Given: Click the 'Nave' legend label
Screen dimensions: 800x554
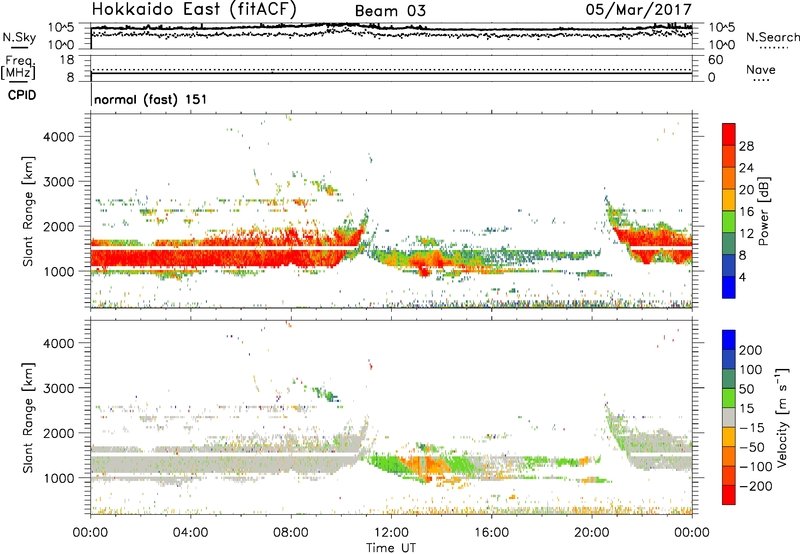Looking at the screenshot, I should 761,70.
